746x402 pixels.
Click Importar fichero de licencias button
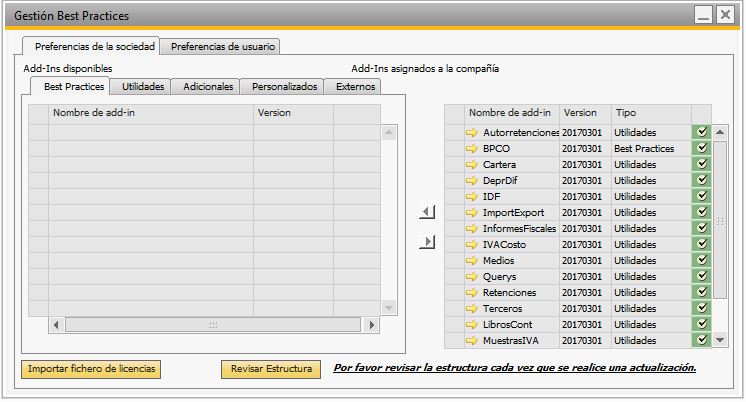91,369
